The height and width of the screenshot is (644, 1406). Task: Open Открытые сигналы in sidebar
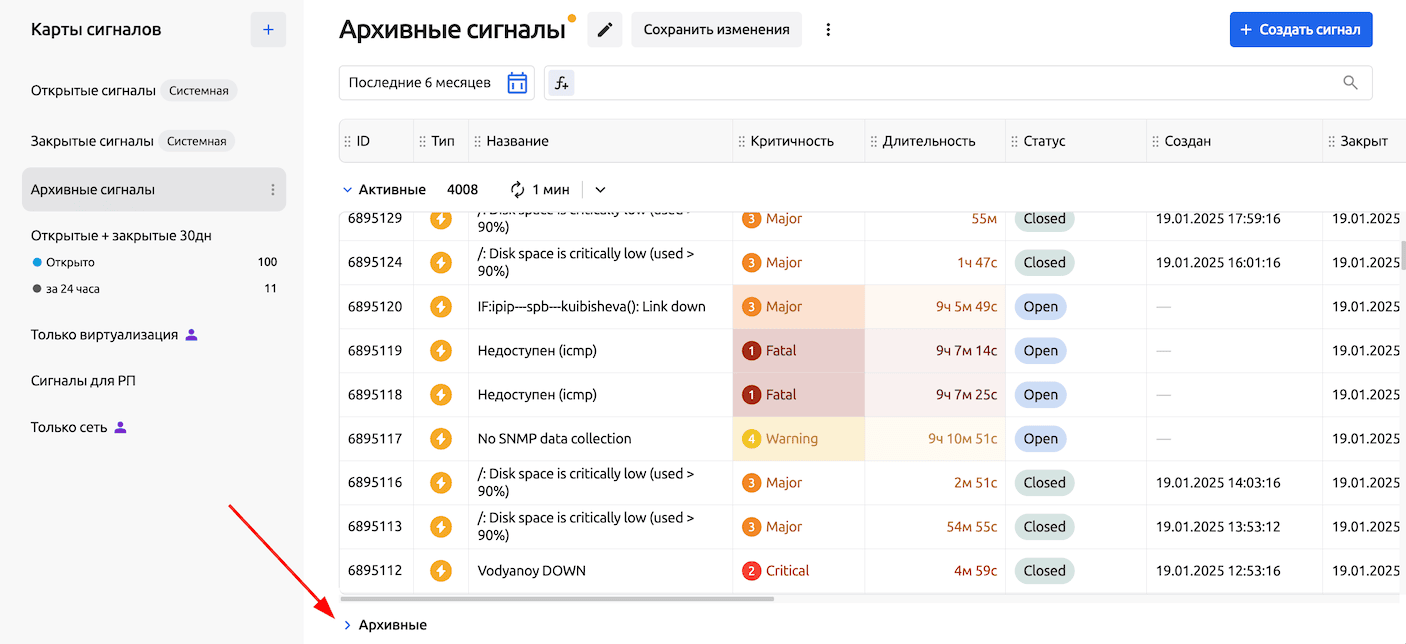coord(93,91)
